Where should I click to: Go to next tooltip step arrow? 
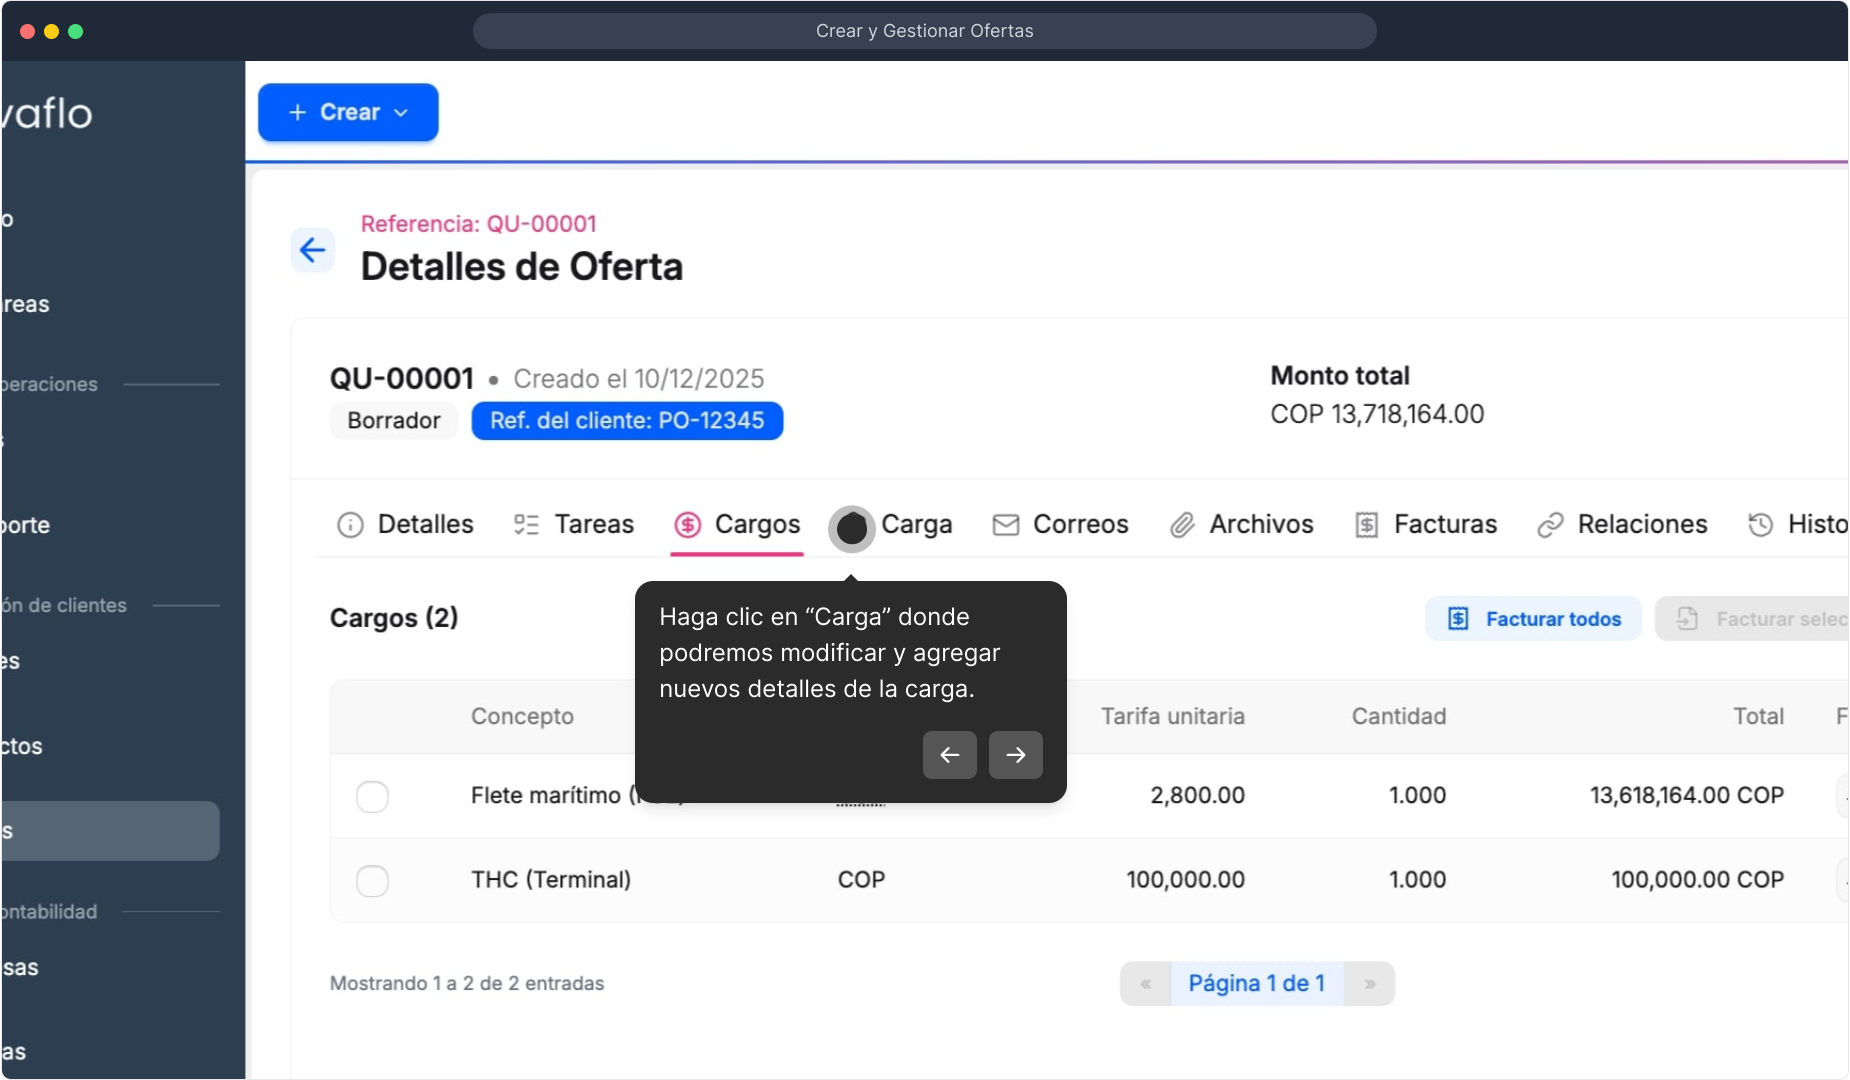coord(1015,755)
